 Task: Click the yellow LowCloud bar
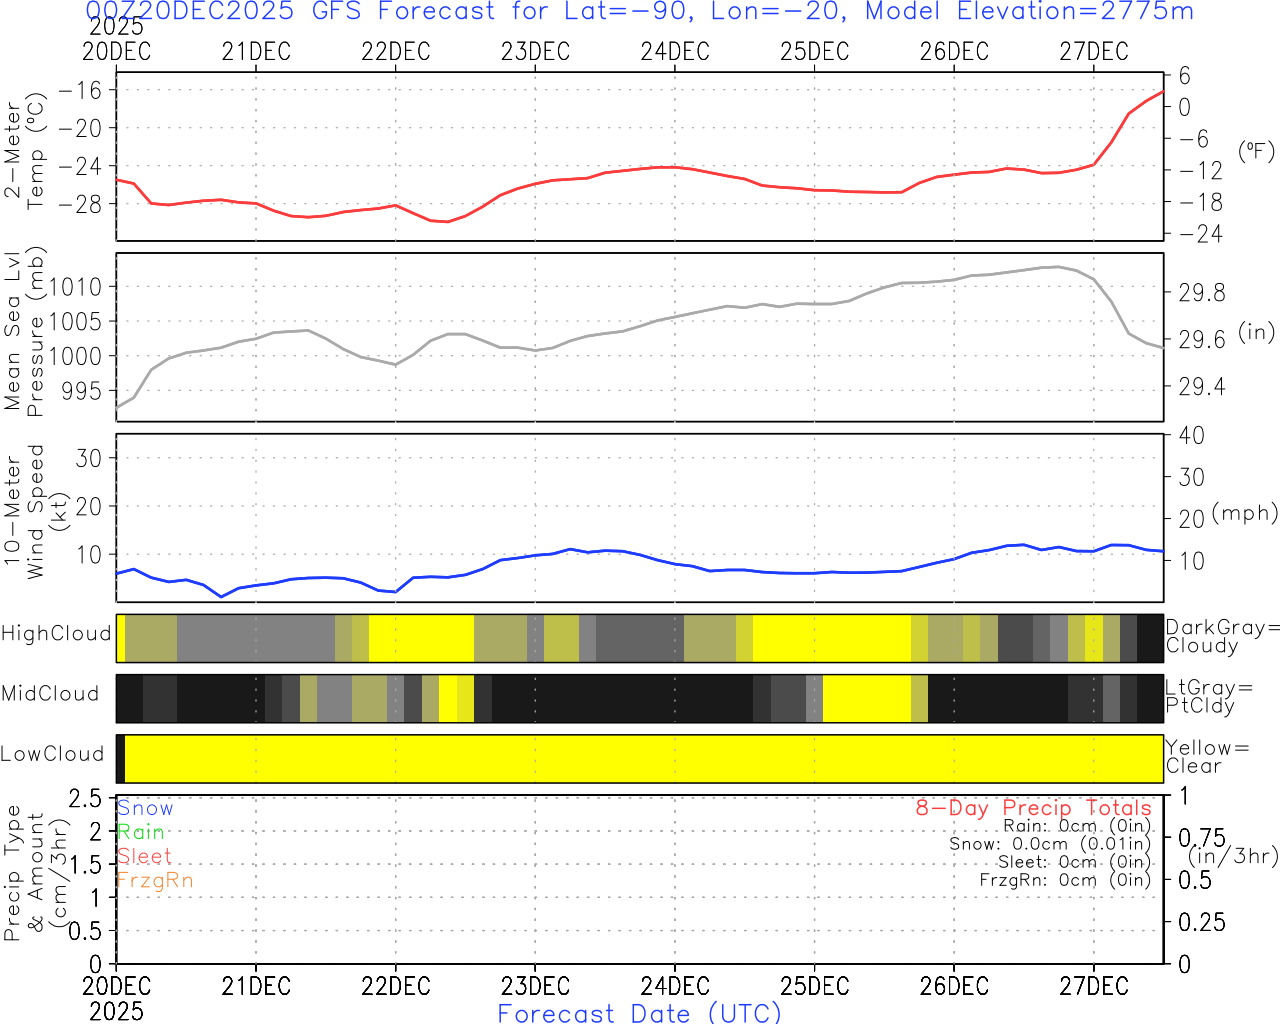640,759
